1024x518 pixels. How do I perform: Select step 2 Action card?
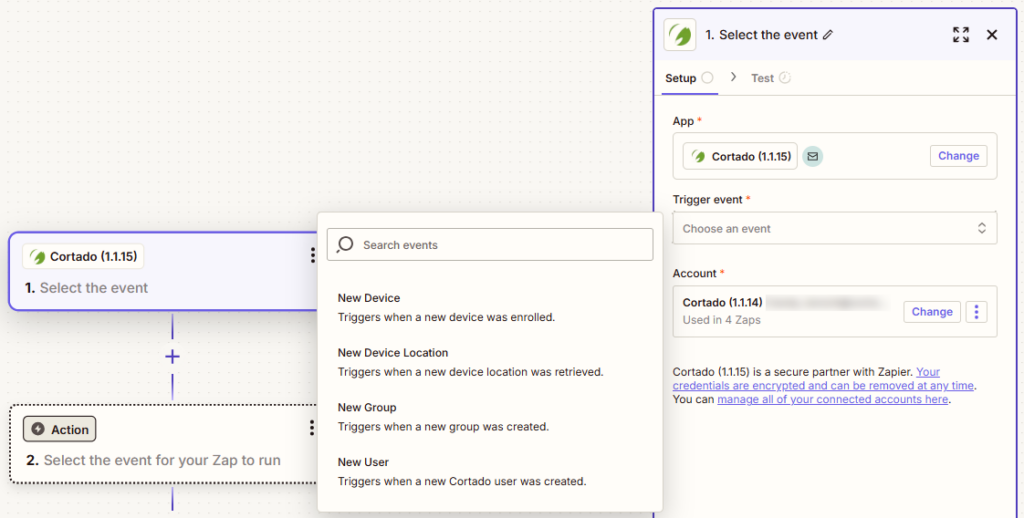tap(165, 444)
